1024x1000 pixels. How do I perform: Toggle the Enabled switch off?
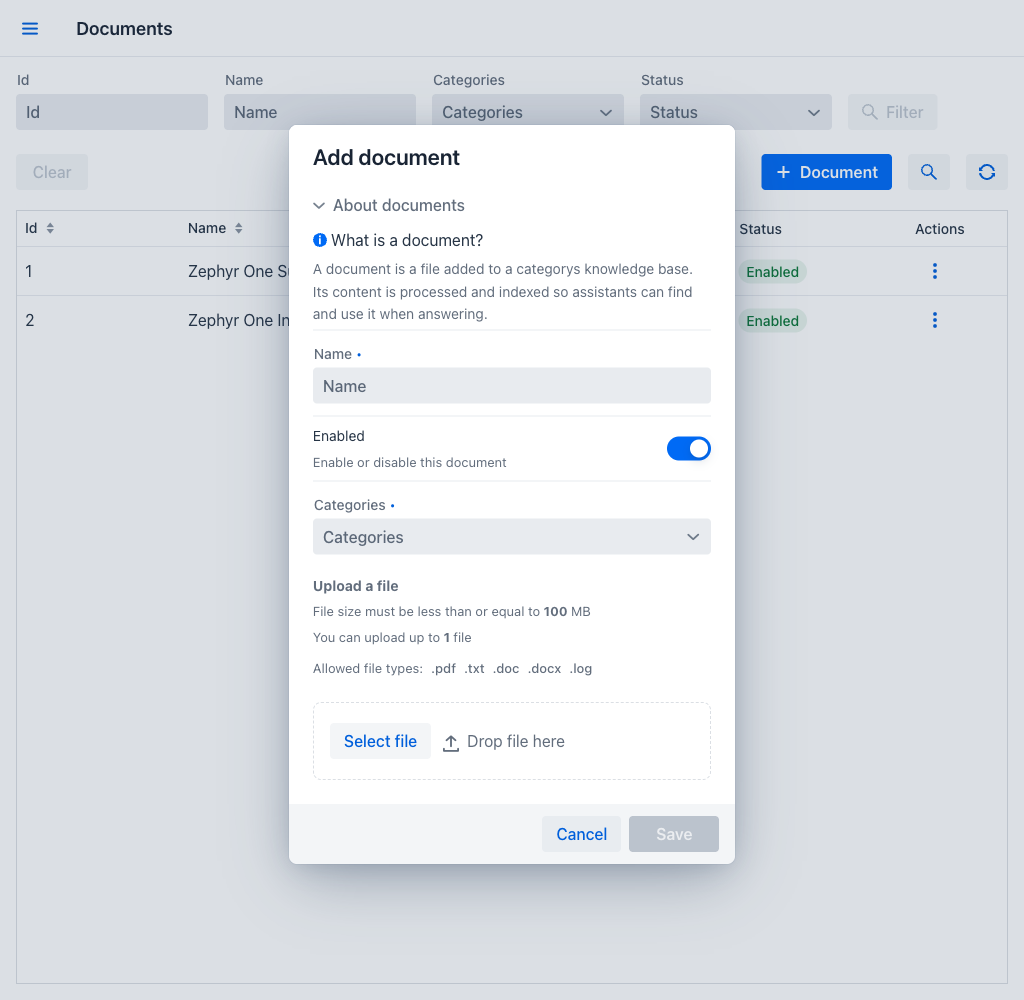click(688, 449)
